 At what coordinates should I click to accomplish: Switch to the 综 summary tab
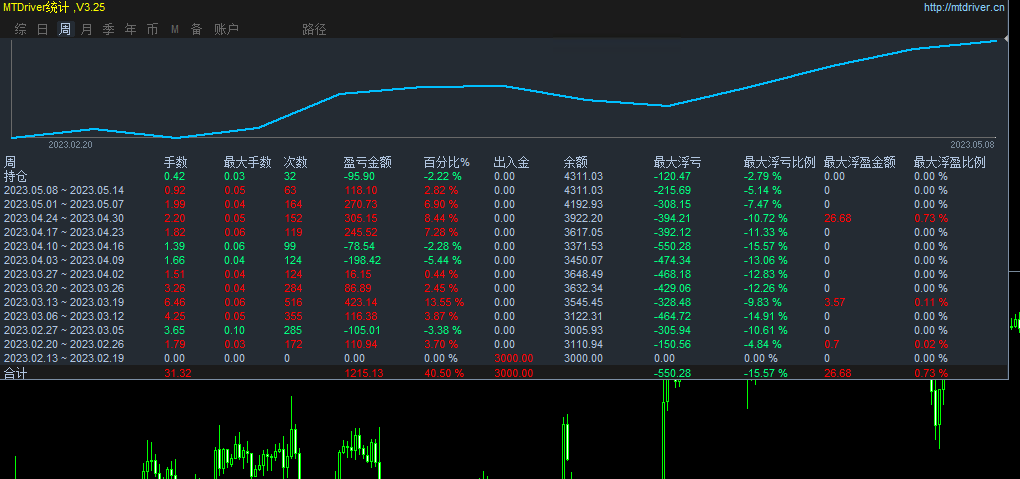(20, 29)
